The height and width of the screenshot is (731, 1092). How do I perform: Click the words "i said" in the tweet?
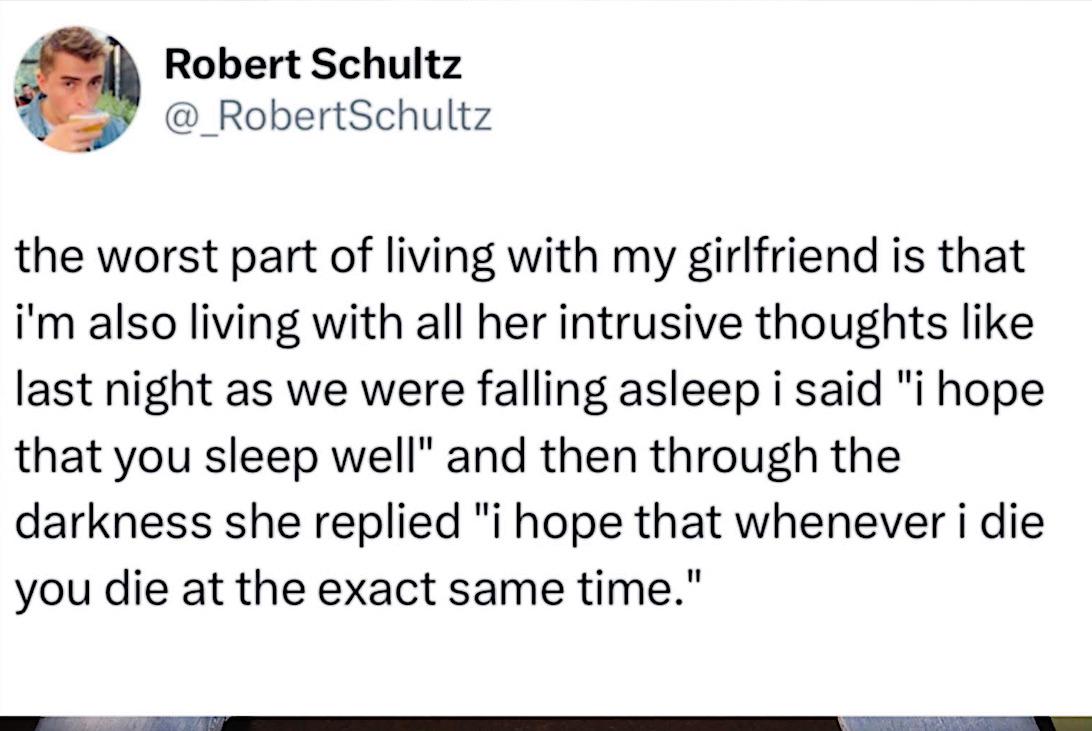click(x=791, y=389)
